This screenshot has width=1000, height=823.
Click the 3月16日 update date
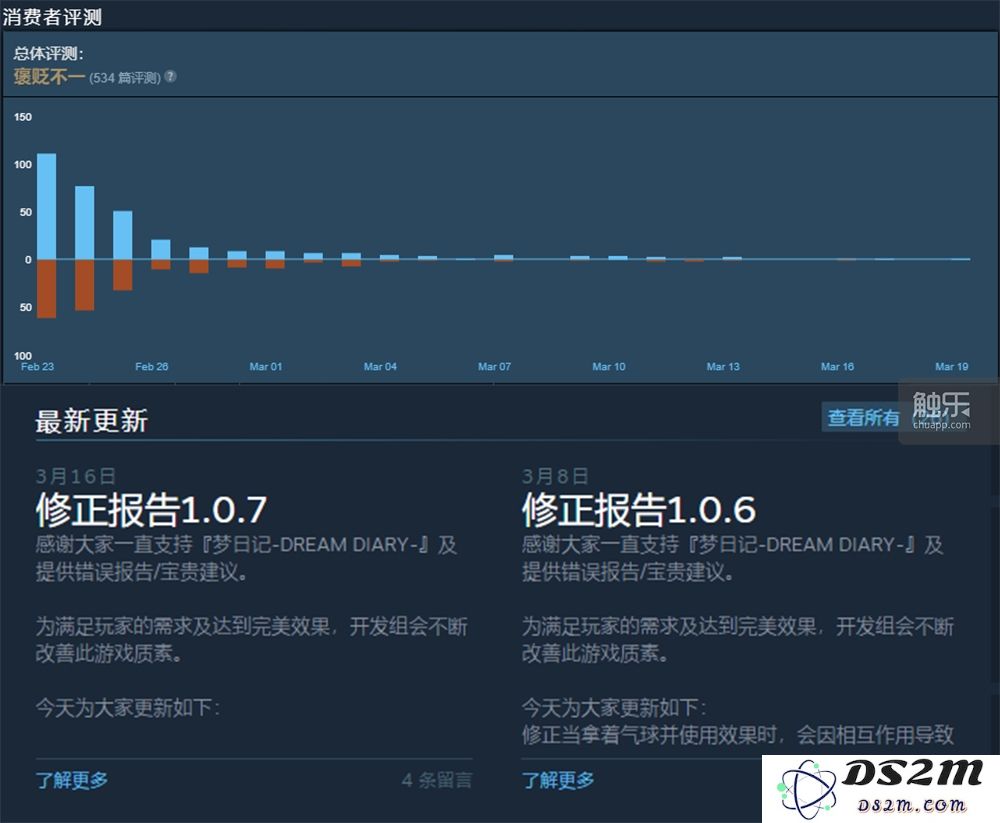tap(75, 476)
